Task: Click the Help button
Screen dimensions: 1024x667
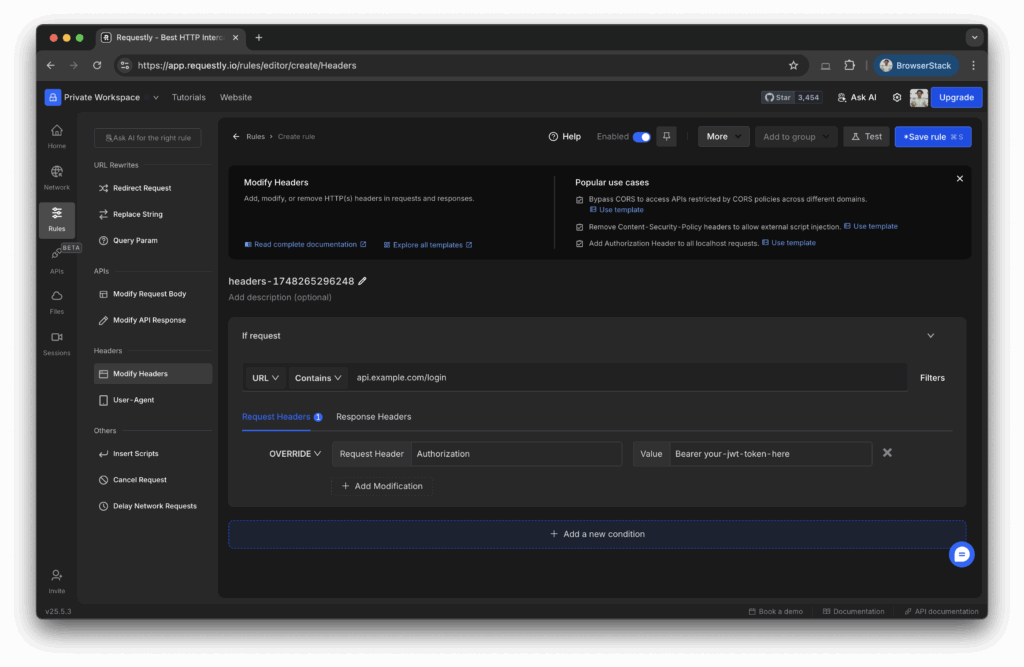Action: 564,137
